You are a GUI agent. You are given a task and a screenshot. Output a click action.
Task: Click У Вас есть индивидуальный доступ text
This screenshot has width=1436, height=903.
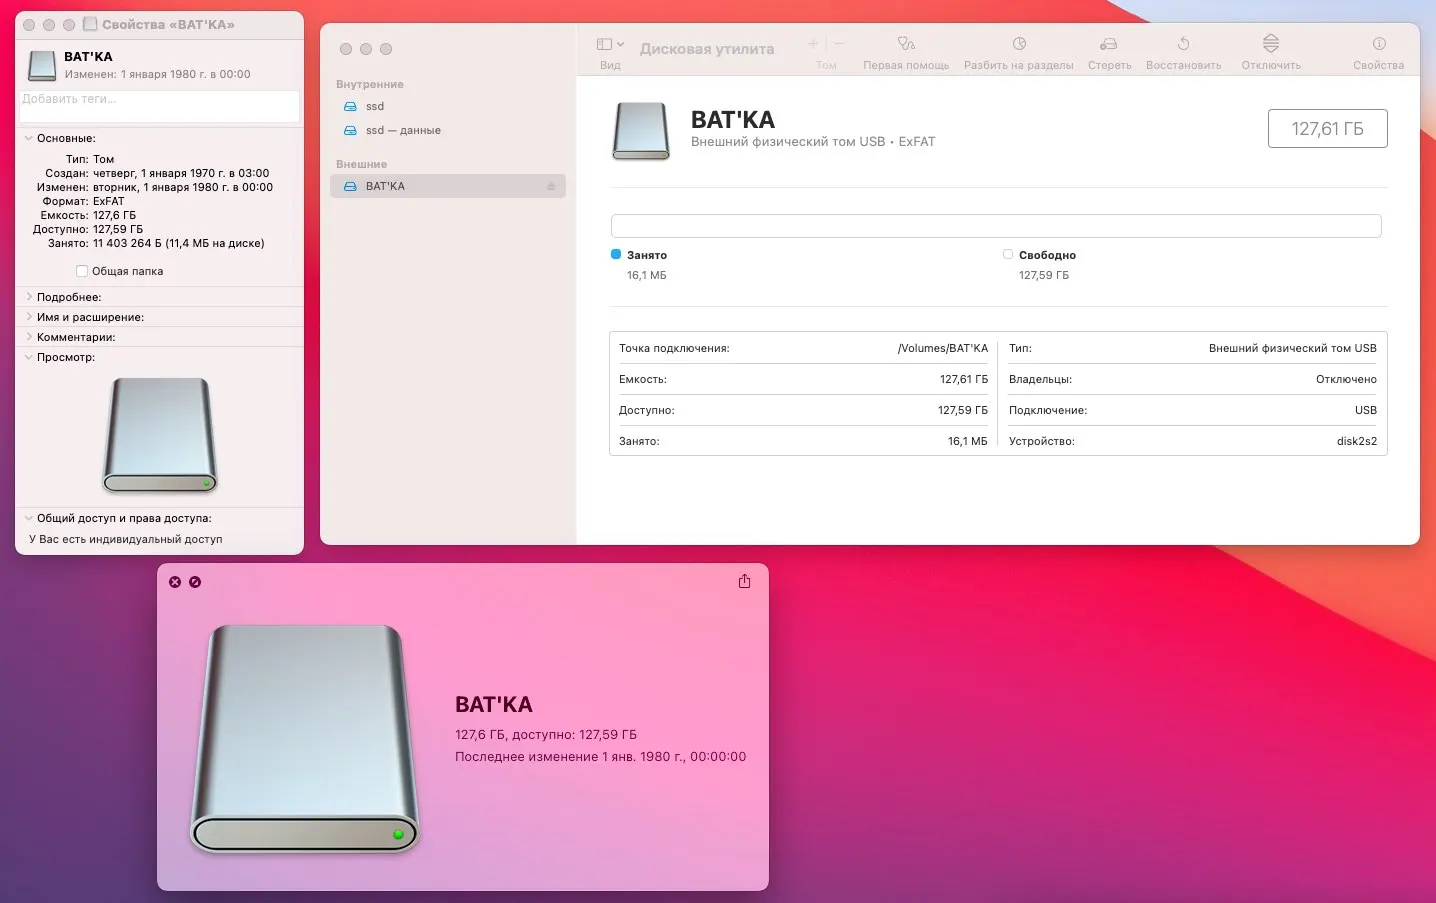(126, 539)
